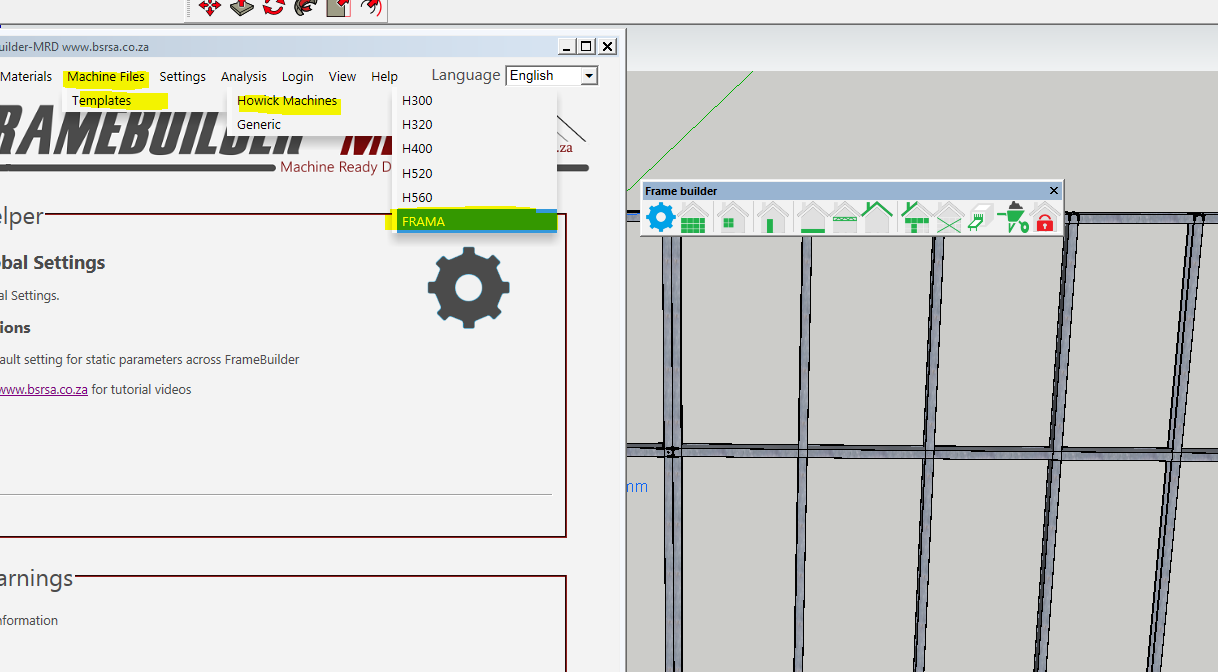Click the blue gear settings icon in Frame builder toolbar
The image size is (1218, 672).
(661, 217)
